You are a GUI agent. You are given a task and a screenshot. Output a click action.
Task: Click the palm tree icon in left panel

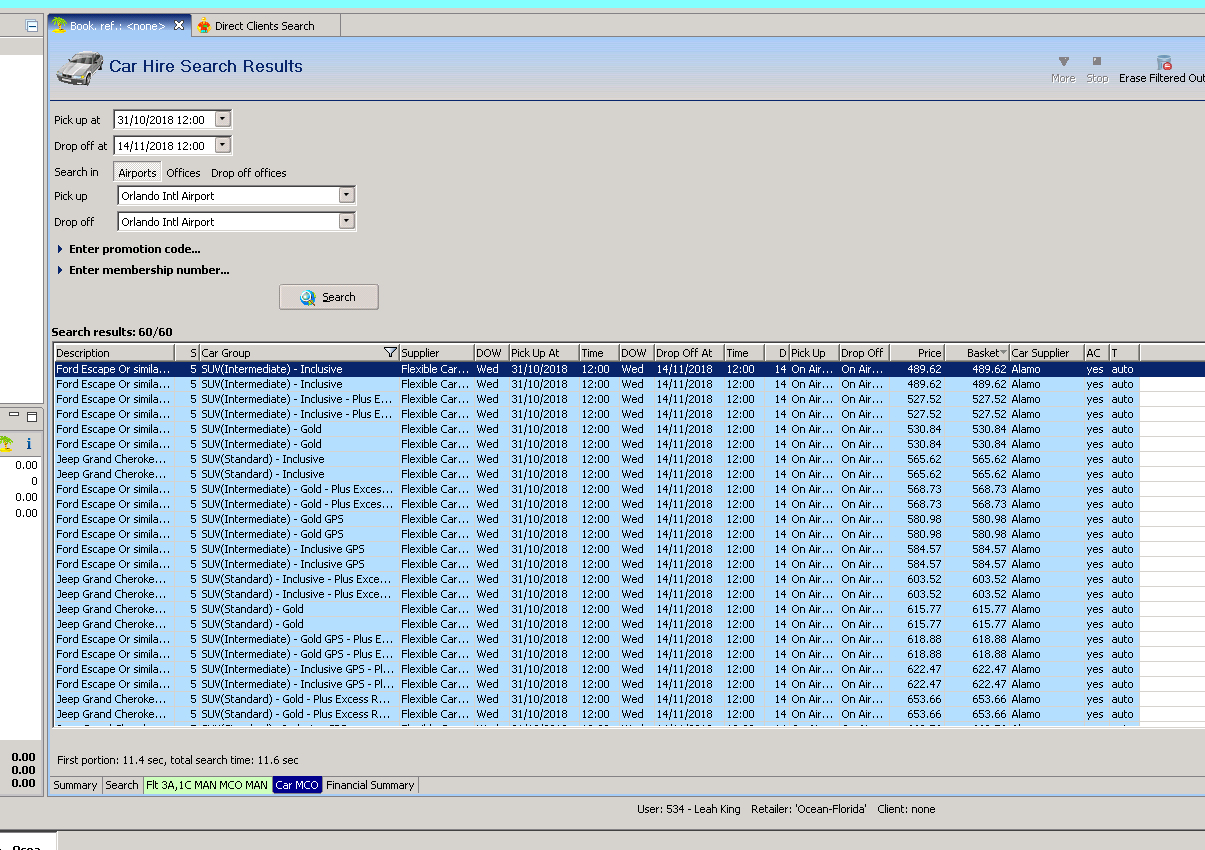(5, 443)
